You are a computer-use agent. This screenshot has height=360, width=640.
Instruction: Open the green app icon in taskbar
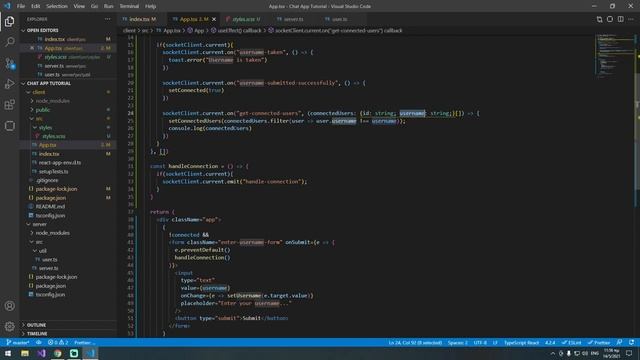74,353
